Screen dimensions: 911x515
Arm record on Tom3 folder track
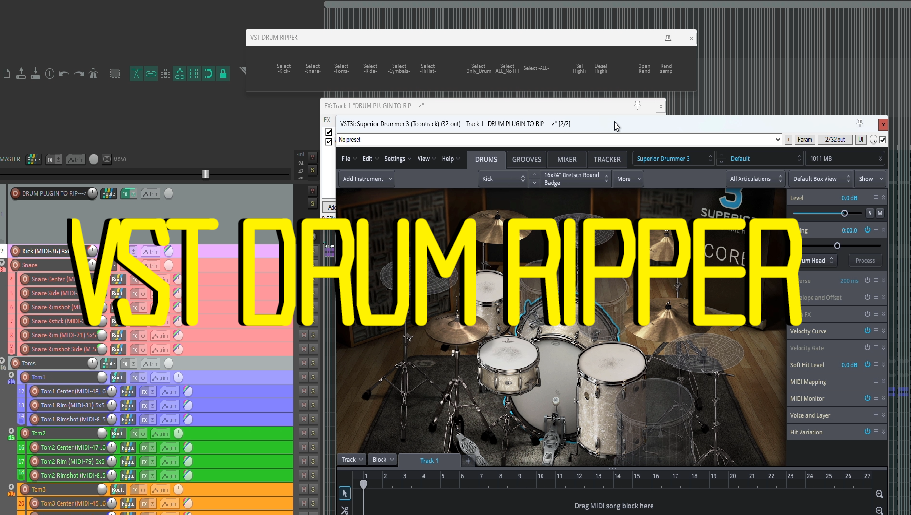25,489
